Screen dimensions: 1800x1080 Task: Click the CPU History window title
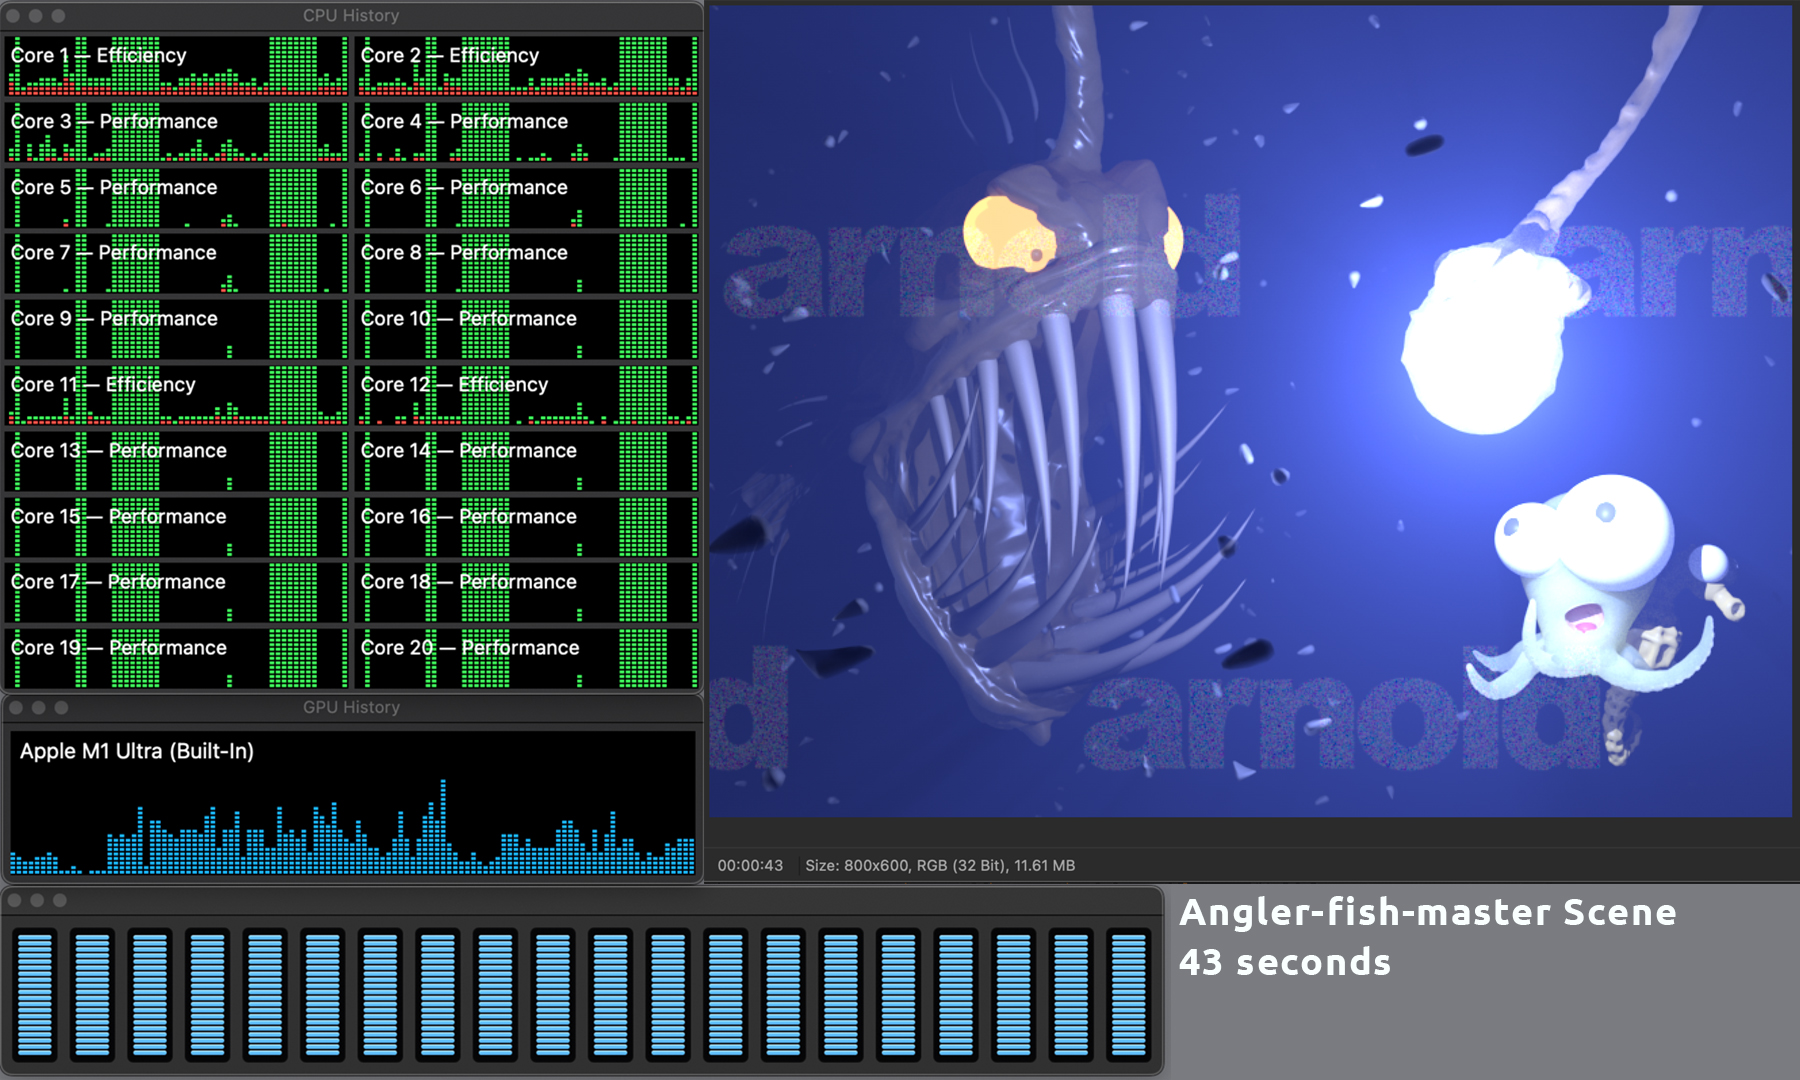(351, 16)
